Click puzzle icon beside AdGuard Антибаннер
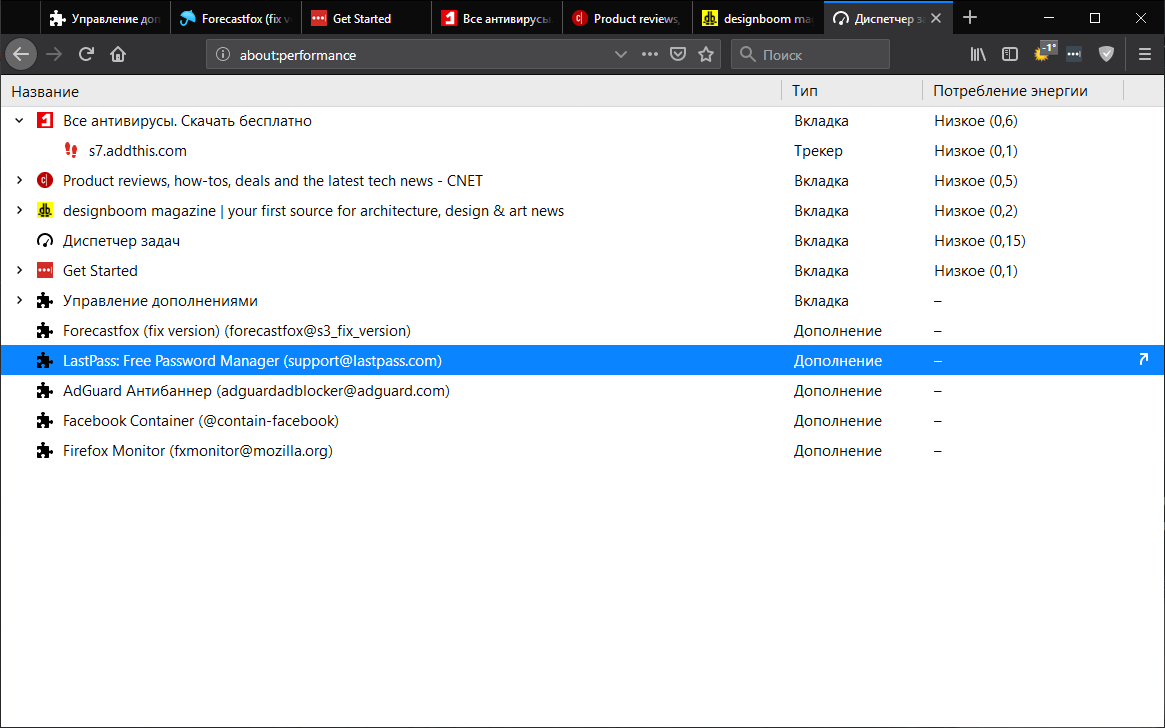This screenshot has width=1165, height=728. [x=45, y=391]
